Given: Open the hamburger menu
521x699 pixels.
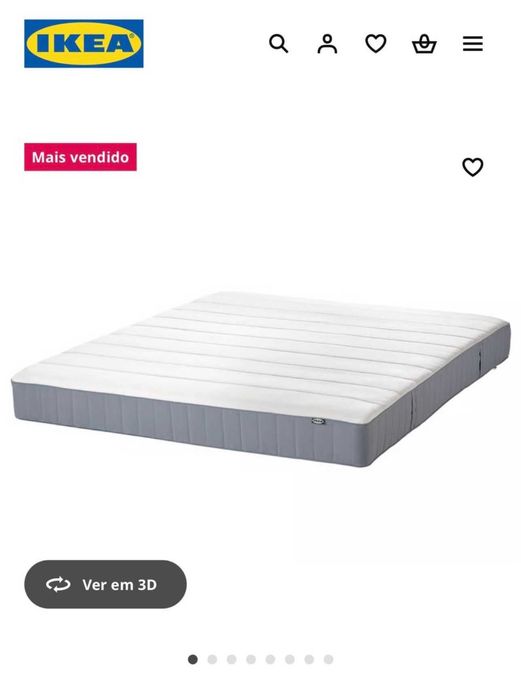Looking at the screenshot, I should coord(472,44).
